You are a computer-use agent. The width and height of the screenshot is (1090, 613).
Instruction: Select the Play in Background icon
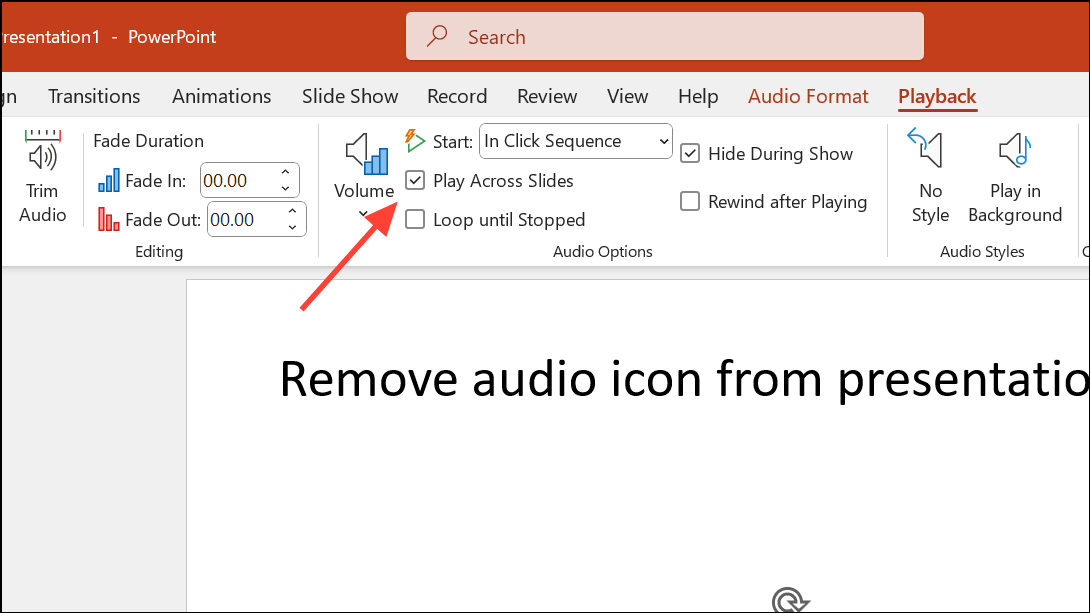click(x=1013, y=152)
